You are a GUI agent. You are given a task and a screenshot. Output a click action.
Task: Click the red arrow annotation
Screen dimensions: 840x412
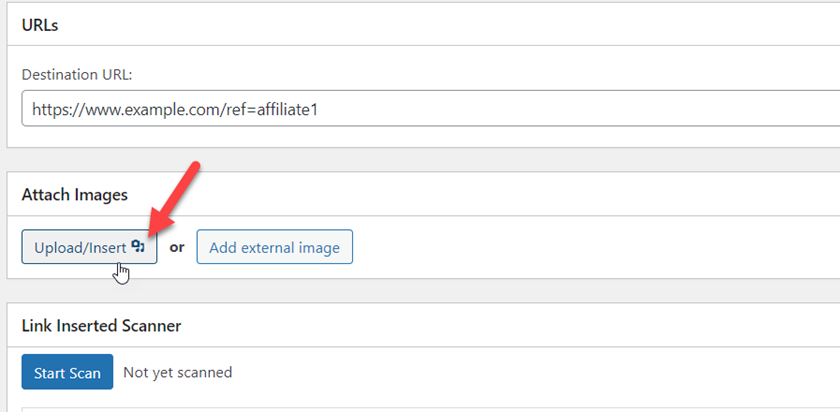click(x=172, y=199)
